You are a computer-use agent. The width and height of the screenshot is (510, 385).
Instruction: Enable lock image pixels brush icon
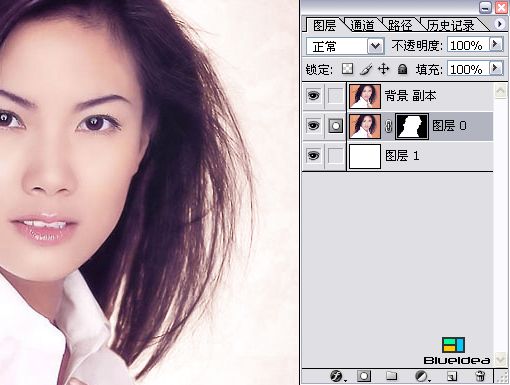[366, 69]
